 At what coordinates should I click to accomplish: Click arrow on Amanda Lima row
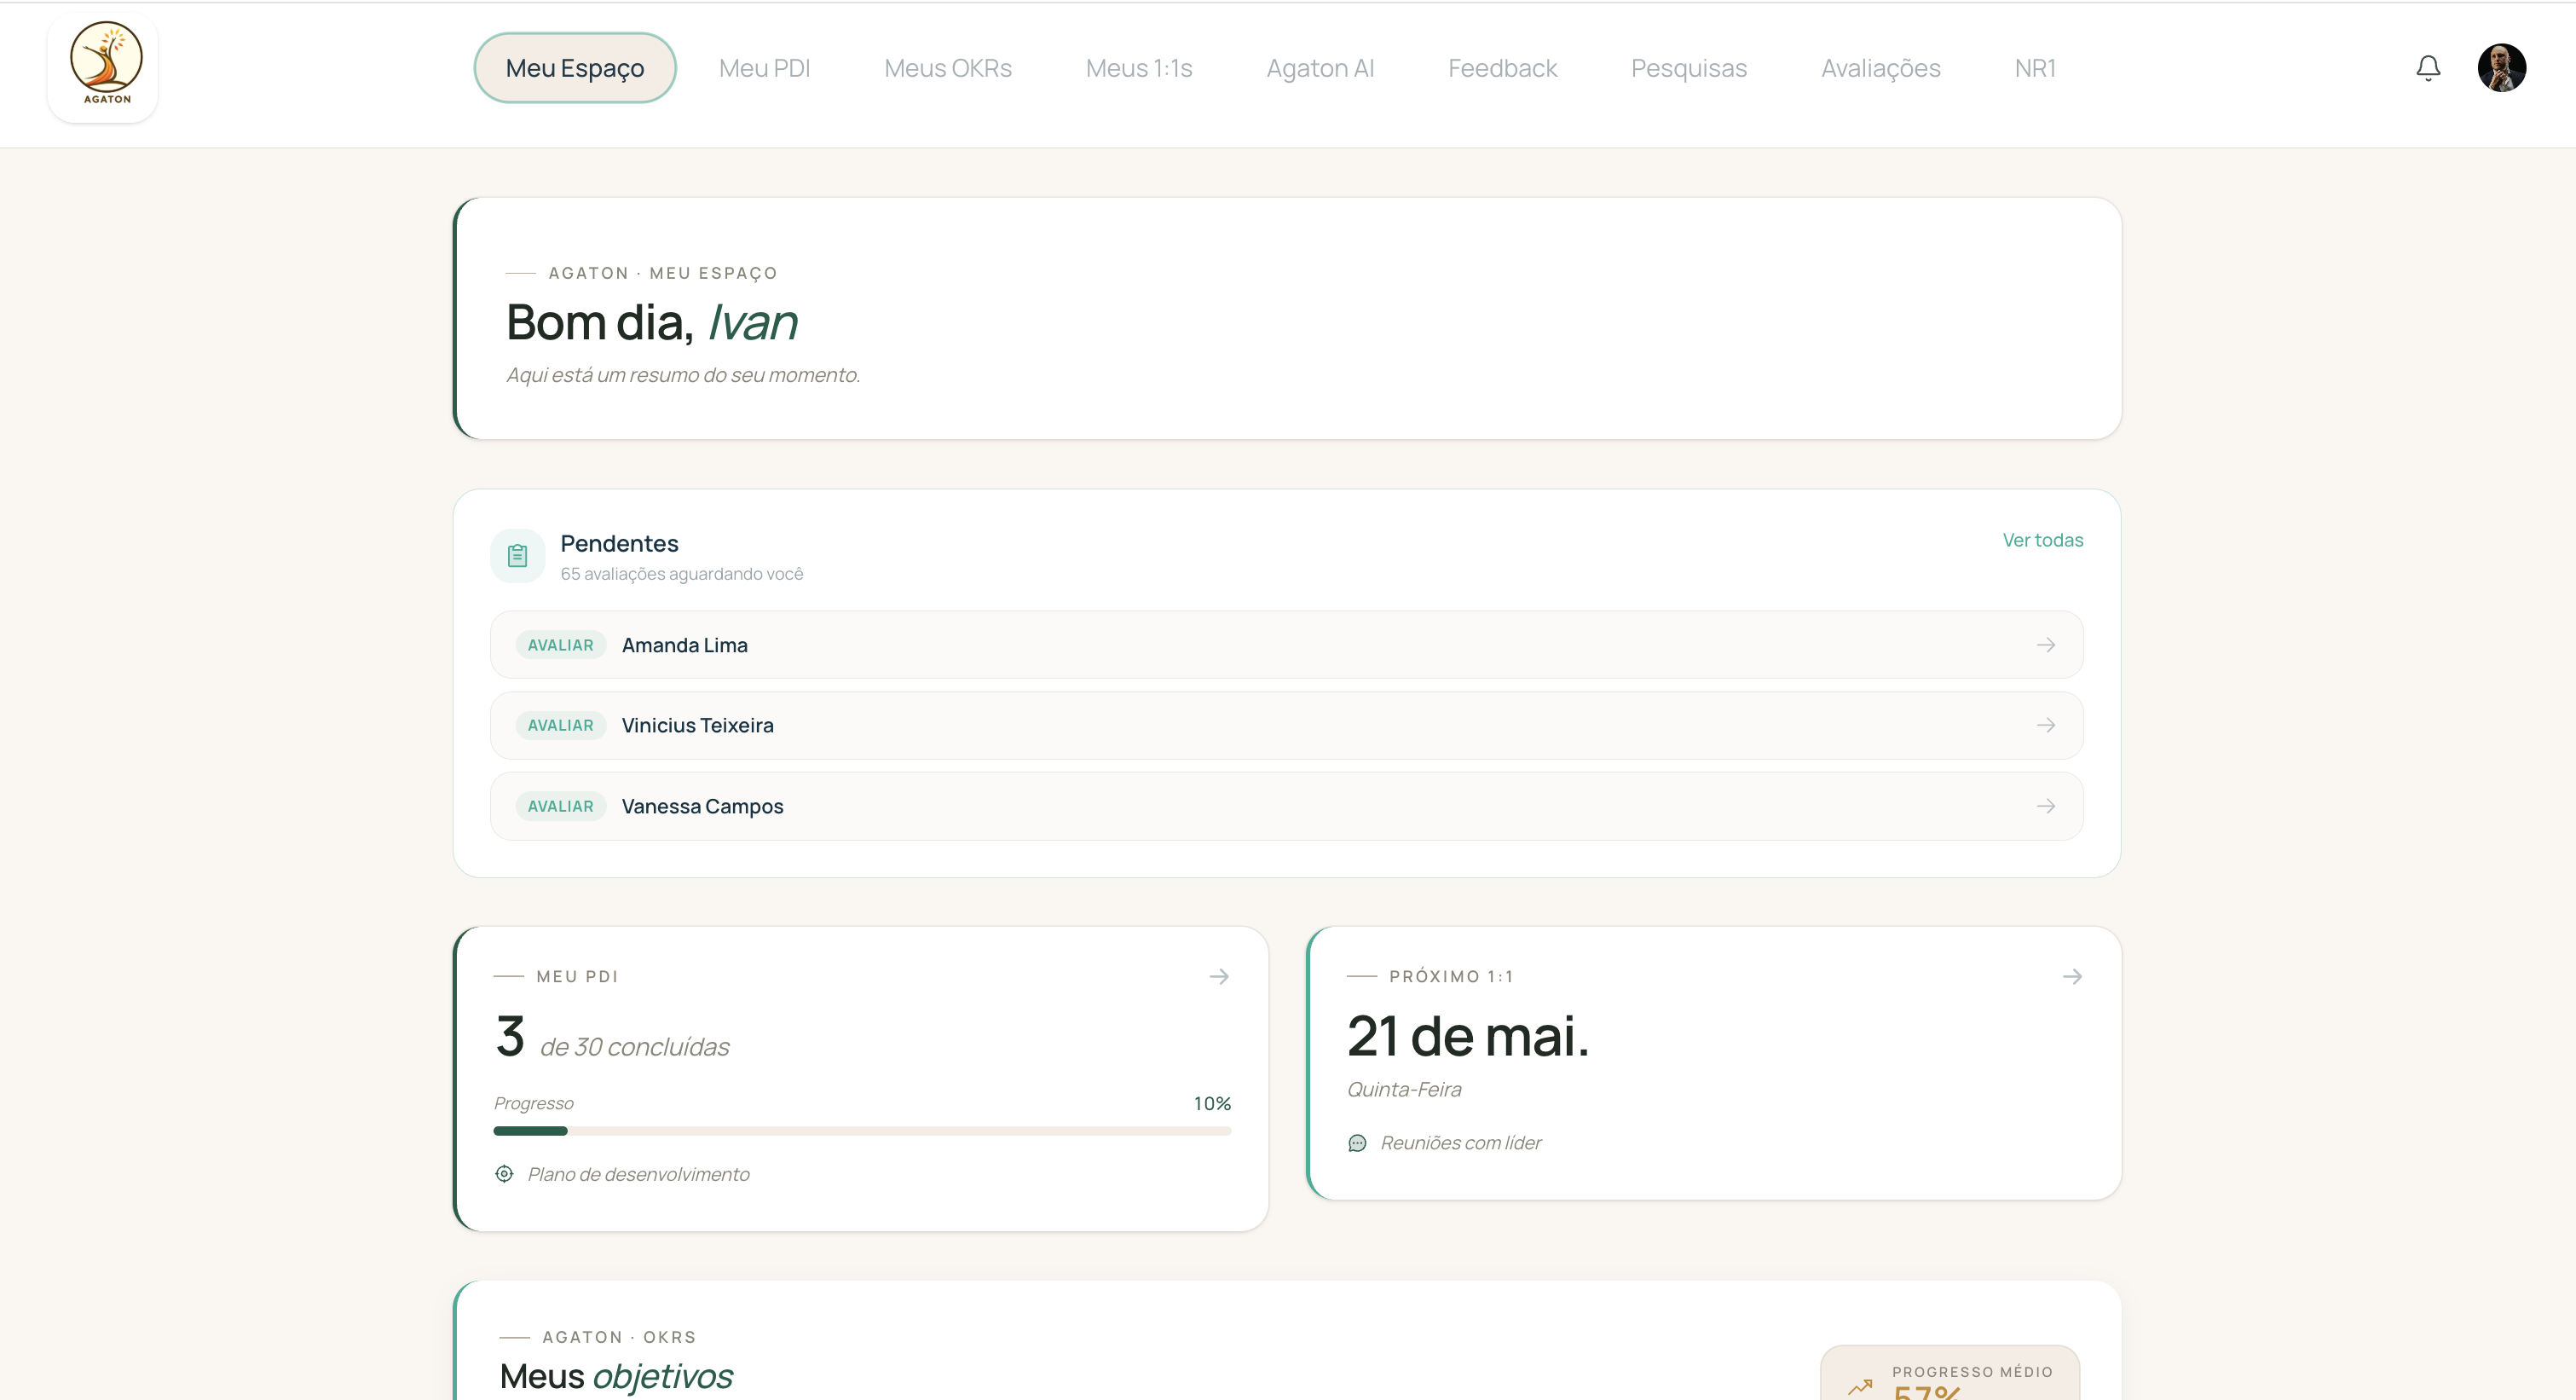(2046, 645)
